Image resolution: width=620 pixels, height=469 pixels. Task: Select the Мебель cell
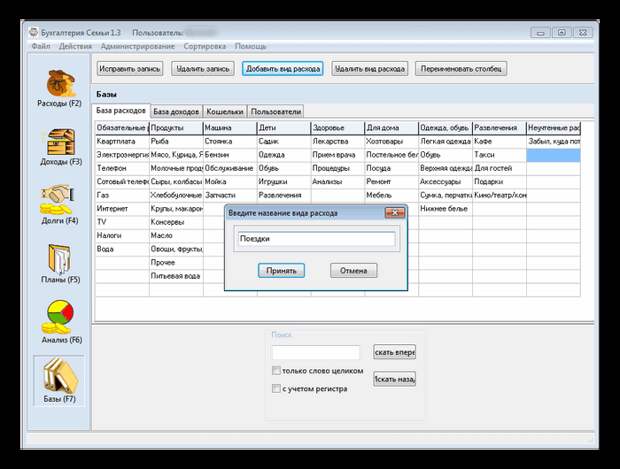click(391, 195)
